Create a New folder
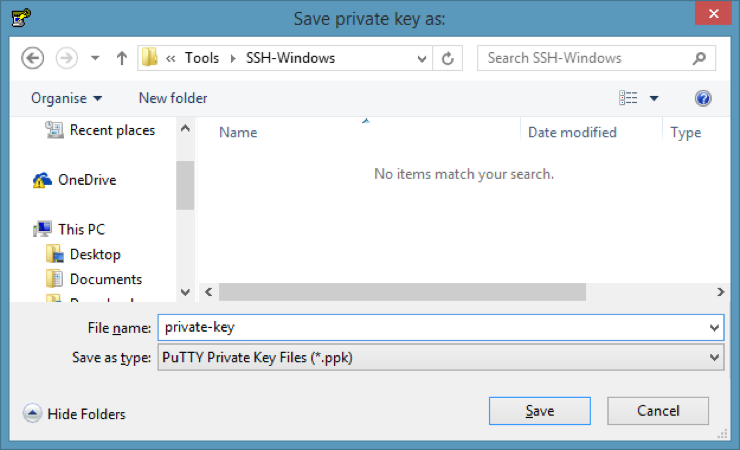The image size is (740, 450). (173, 98)
